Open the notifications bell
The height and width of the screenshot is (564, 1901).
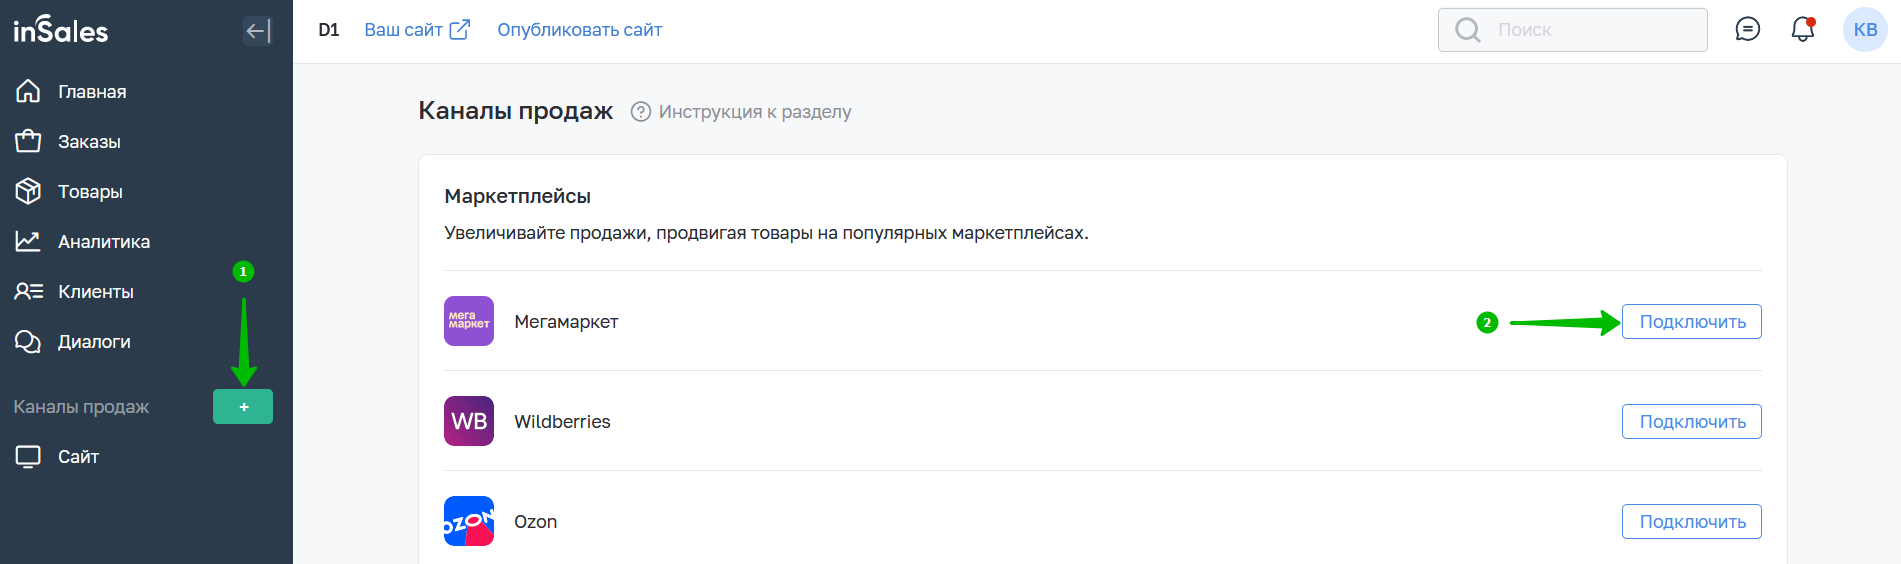[x=1802, y=30]
